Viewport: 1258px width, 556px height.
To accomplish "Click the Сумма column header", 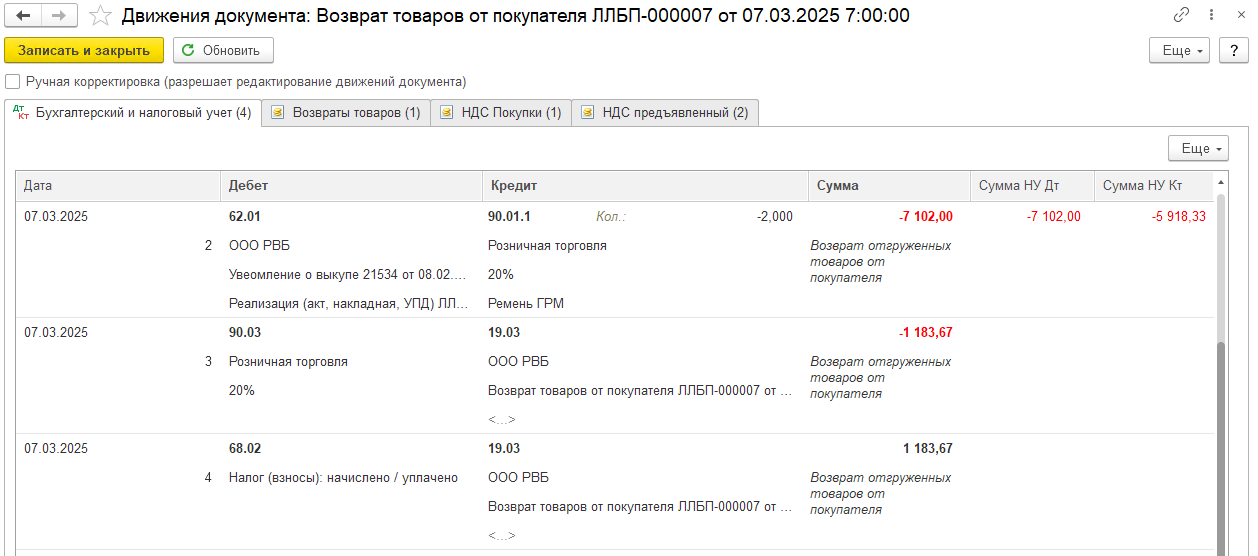I will pyautogui.click(x=888, y=186).
